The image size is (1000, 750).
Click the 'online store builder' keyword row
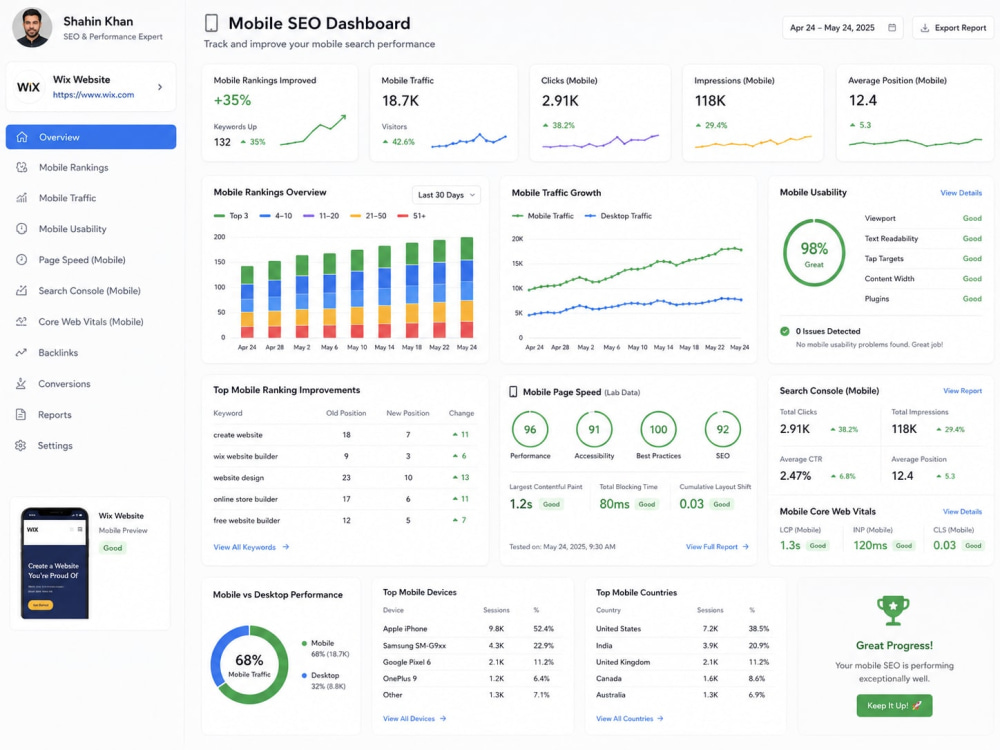click(x=344, y=499)
